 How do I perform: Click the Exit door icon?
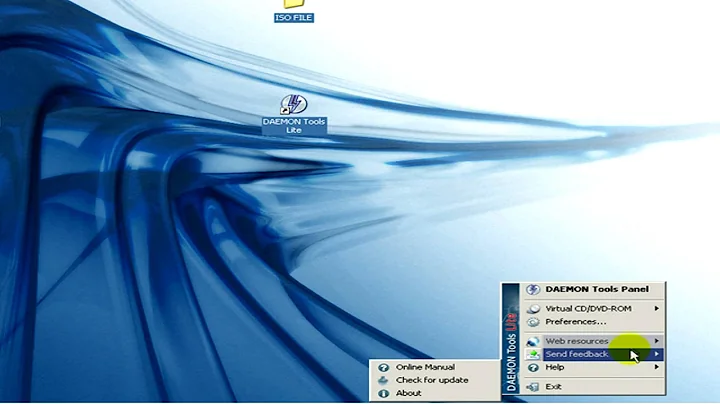[533, 387]
